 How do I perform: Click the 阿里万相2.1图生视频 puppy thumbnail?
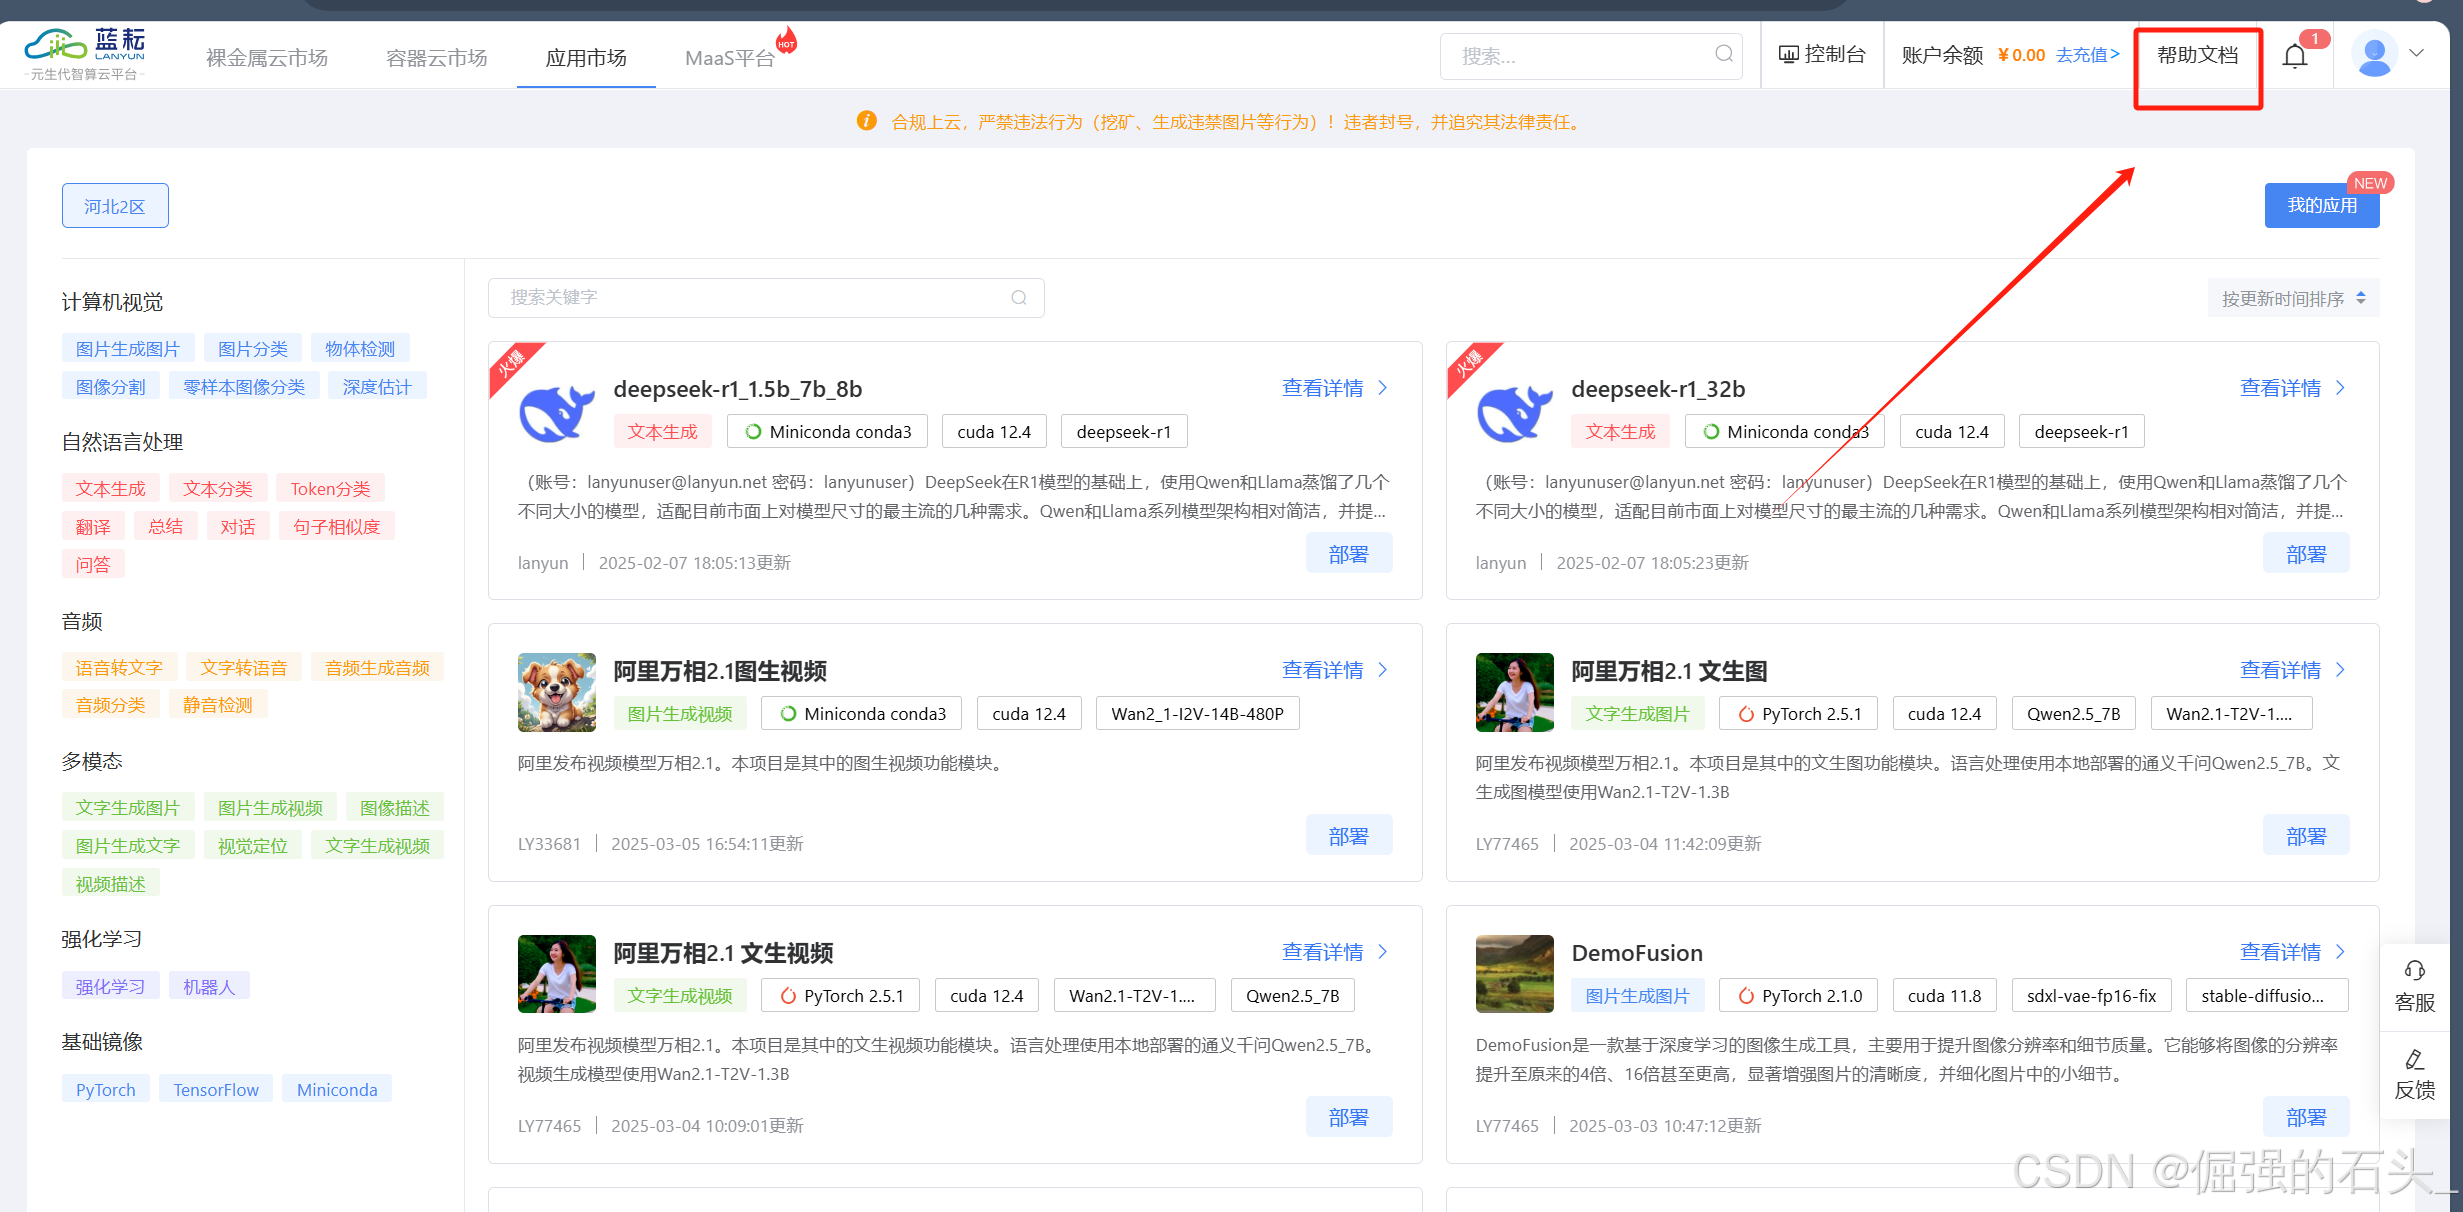click(557, 692)
